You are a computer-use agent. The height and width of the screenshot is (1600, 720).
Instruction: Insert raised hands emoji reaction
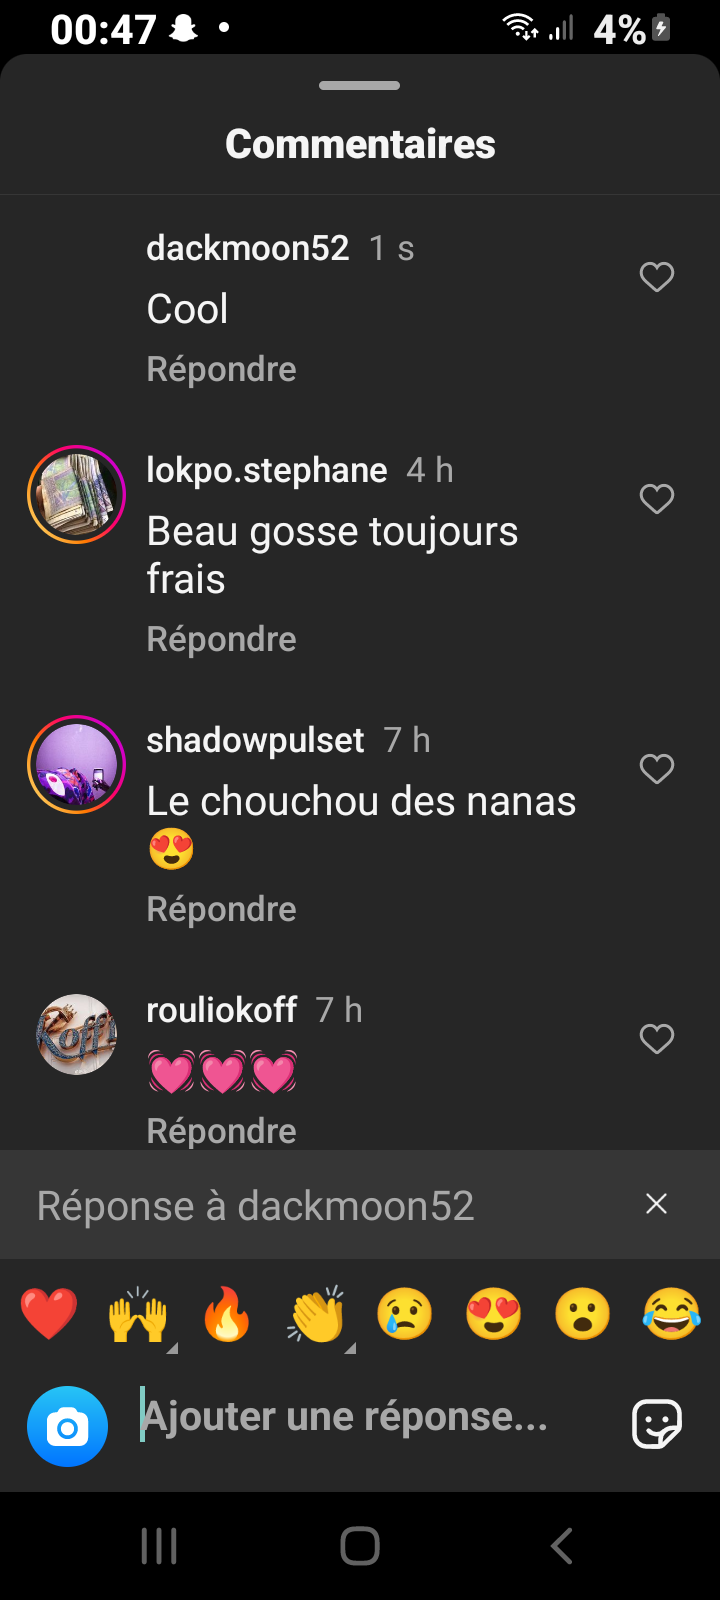coord(138,1314)
